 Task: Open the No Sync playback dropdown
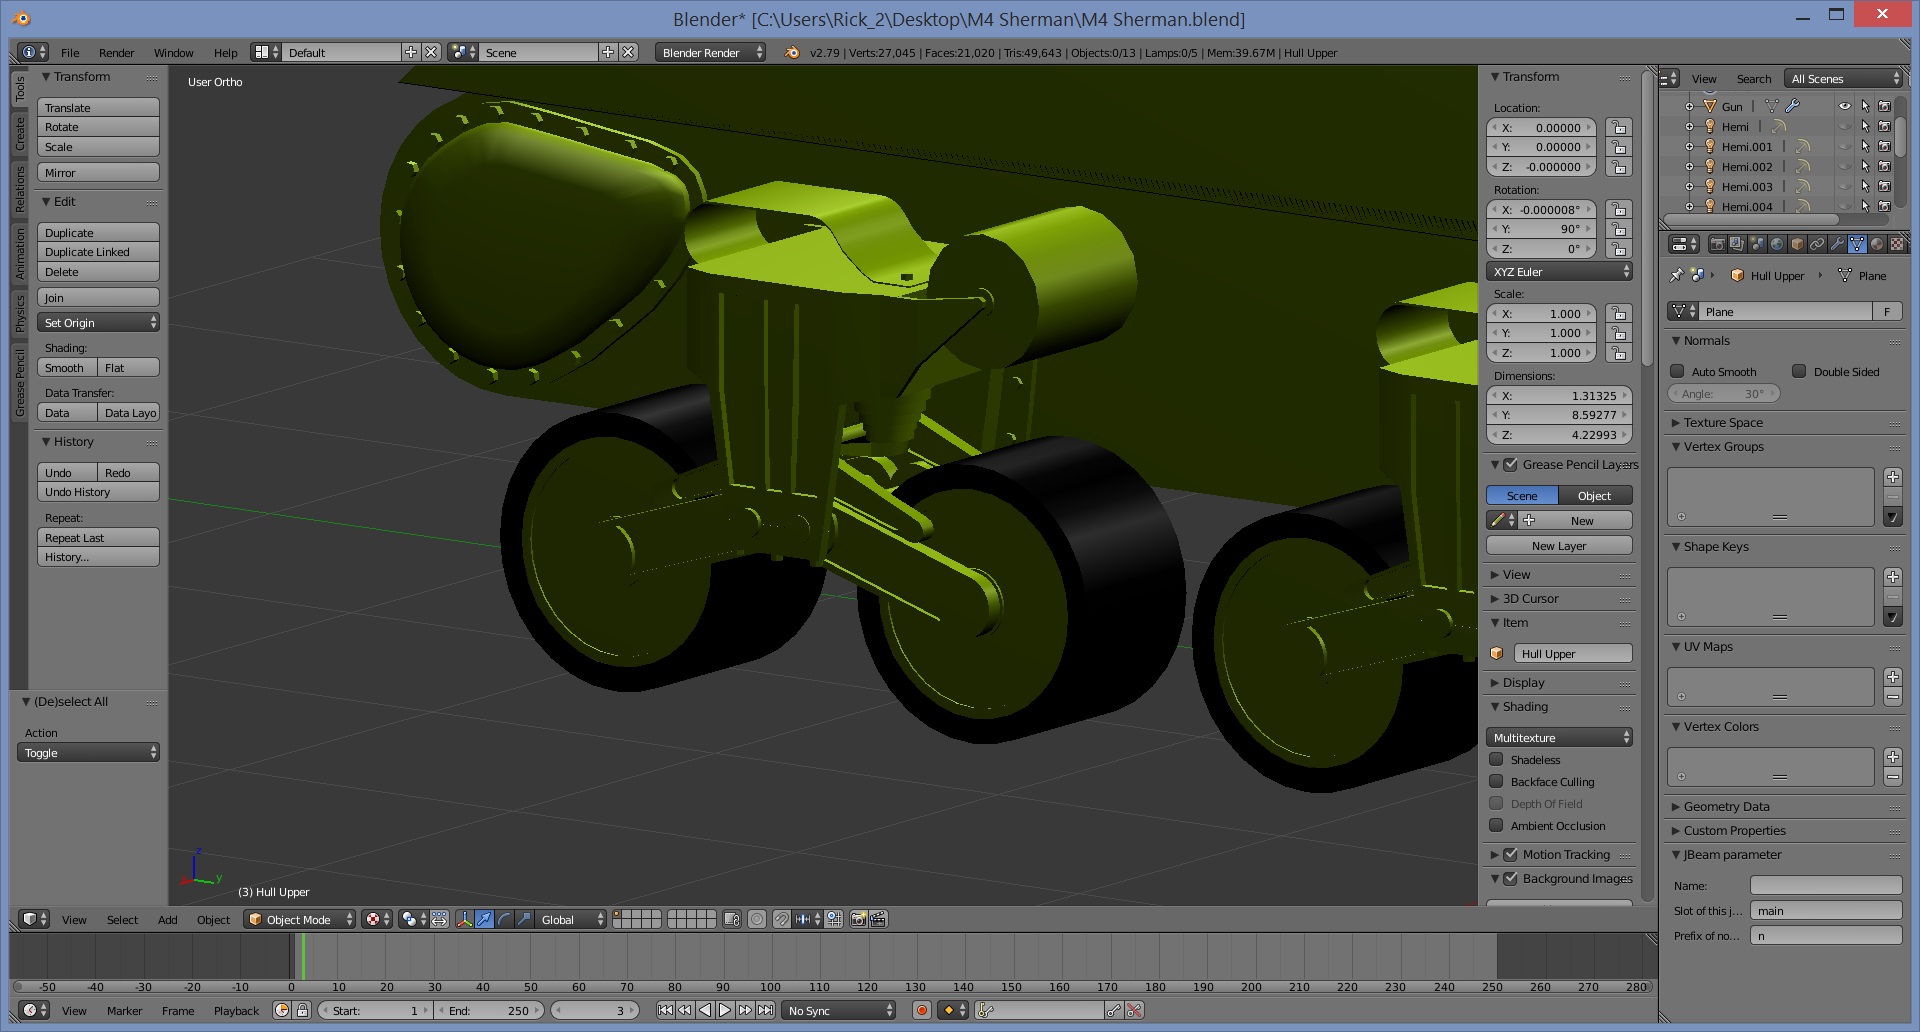839,1010
